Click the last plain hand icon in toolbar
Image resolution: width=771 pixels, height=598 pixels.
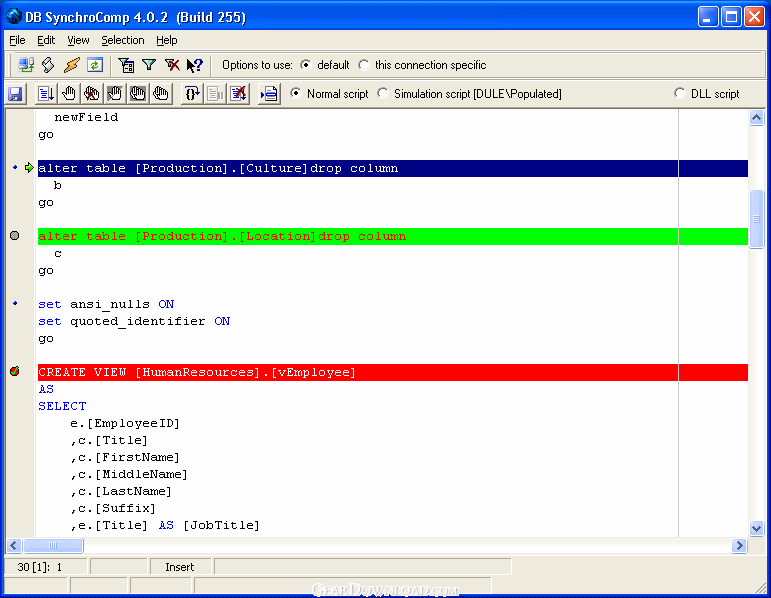pos(161,93)
